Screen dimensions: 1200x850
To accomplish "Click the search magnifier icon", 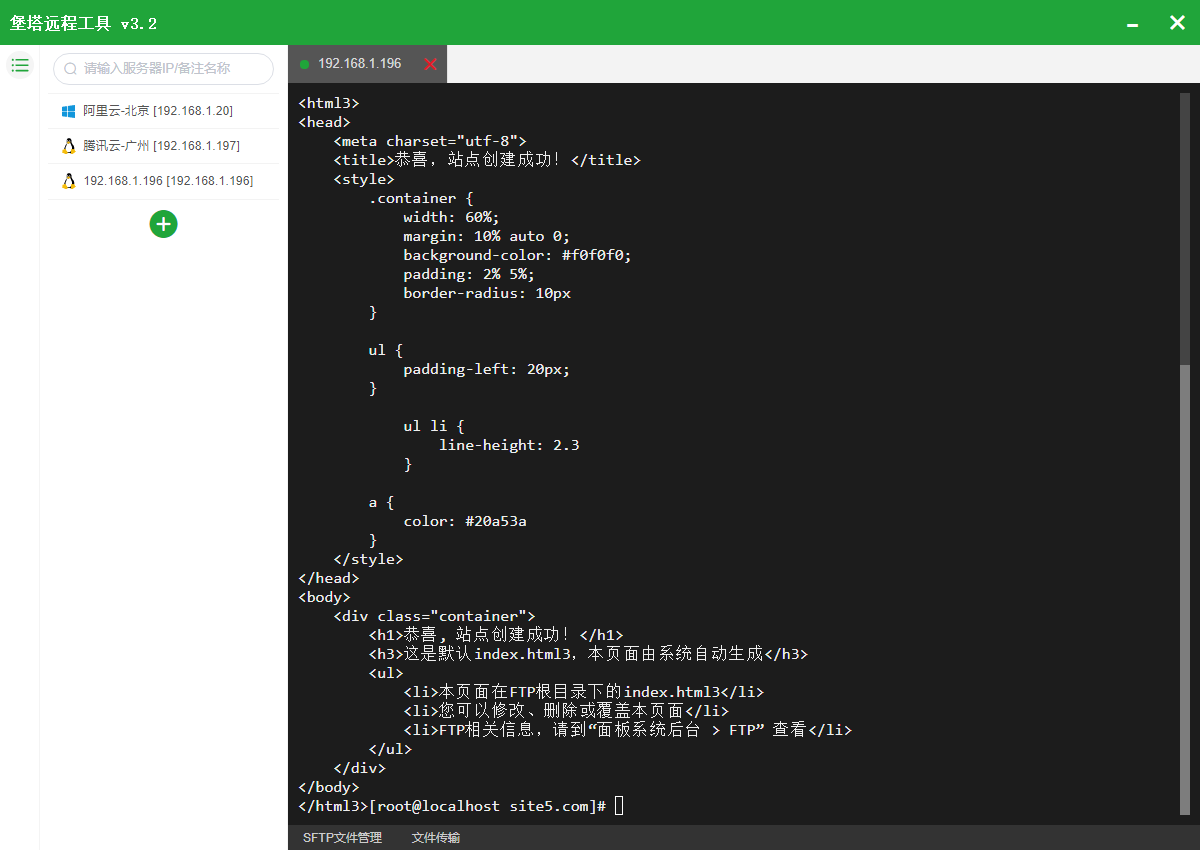I will coord(71,69).
